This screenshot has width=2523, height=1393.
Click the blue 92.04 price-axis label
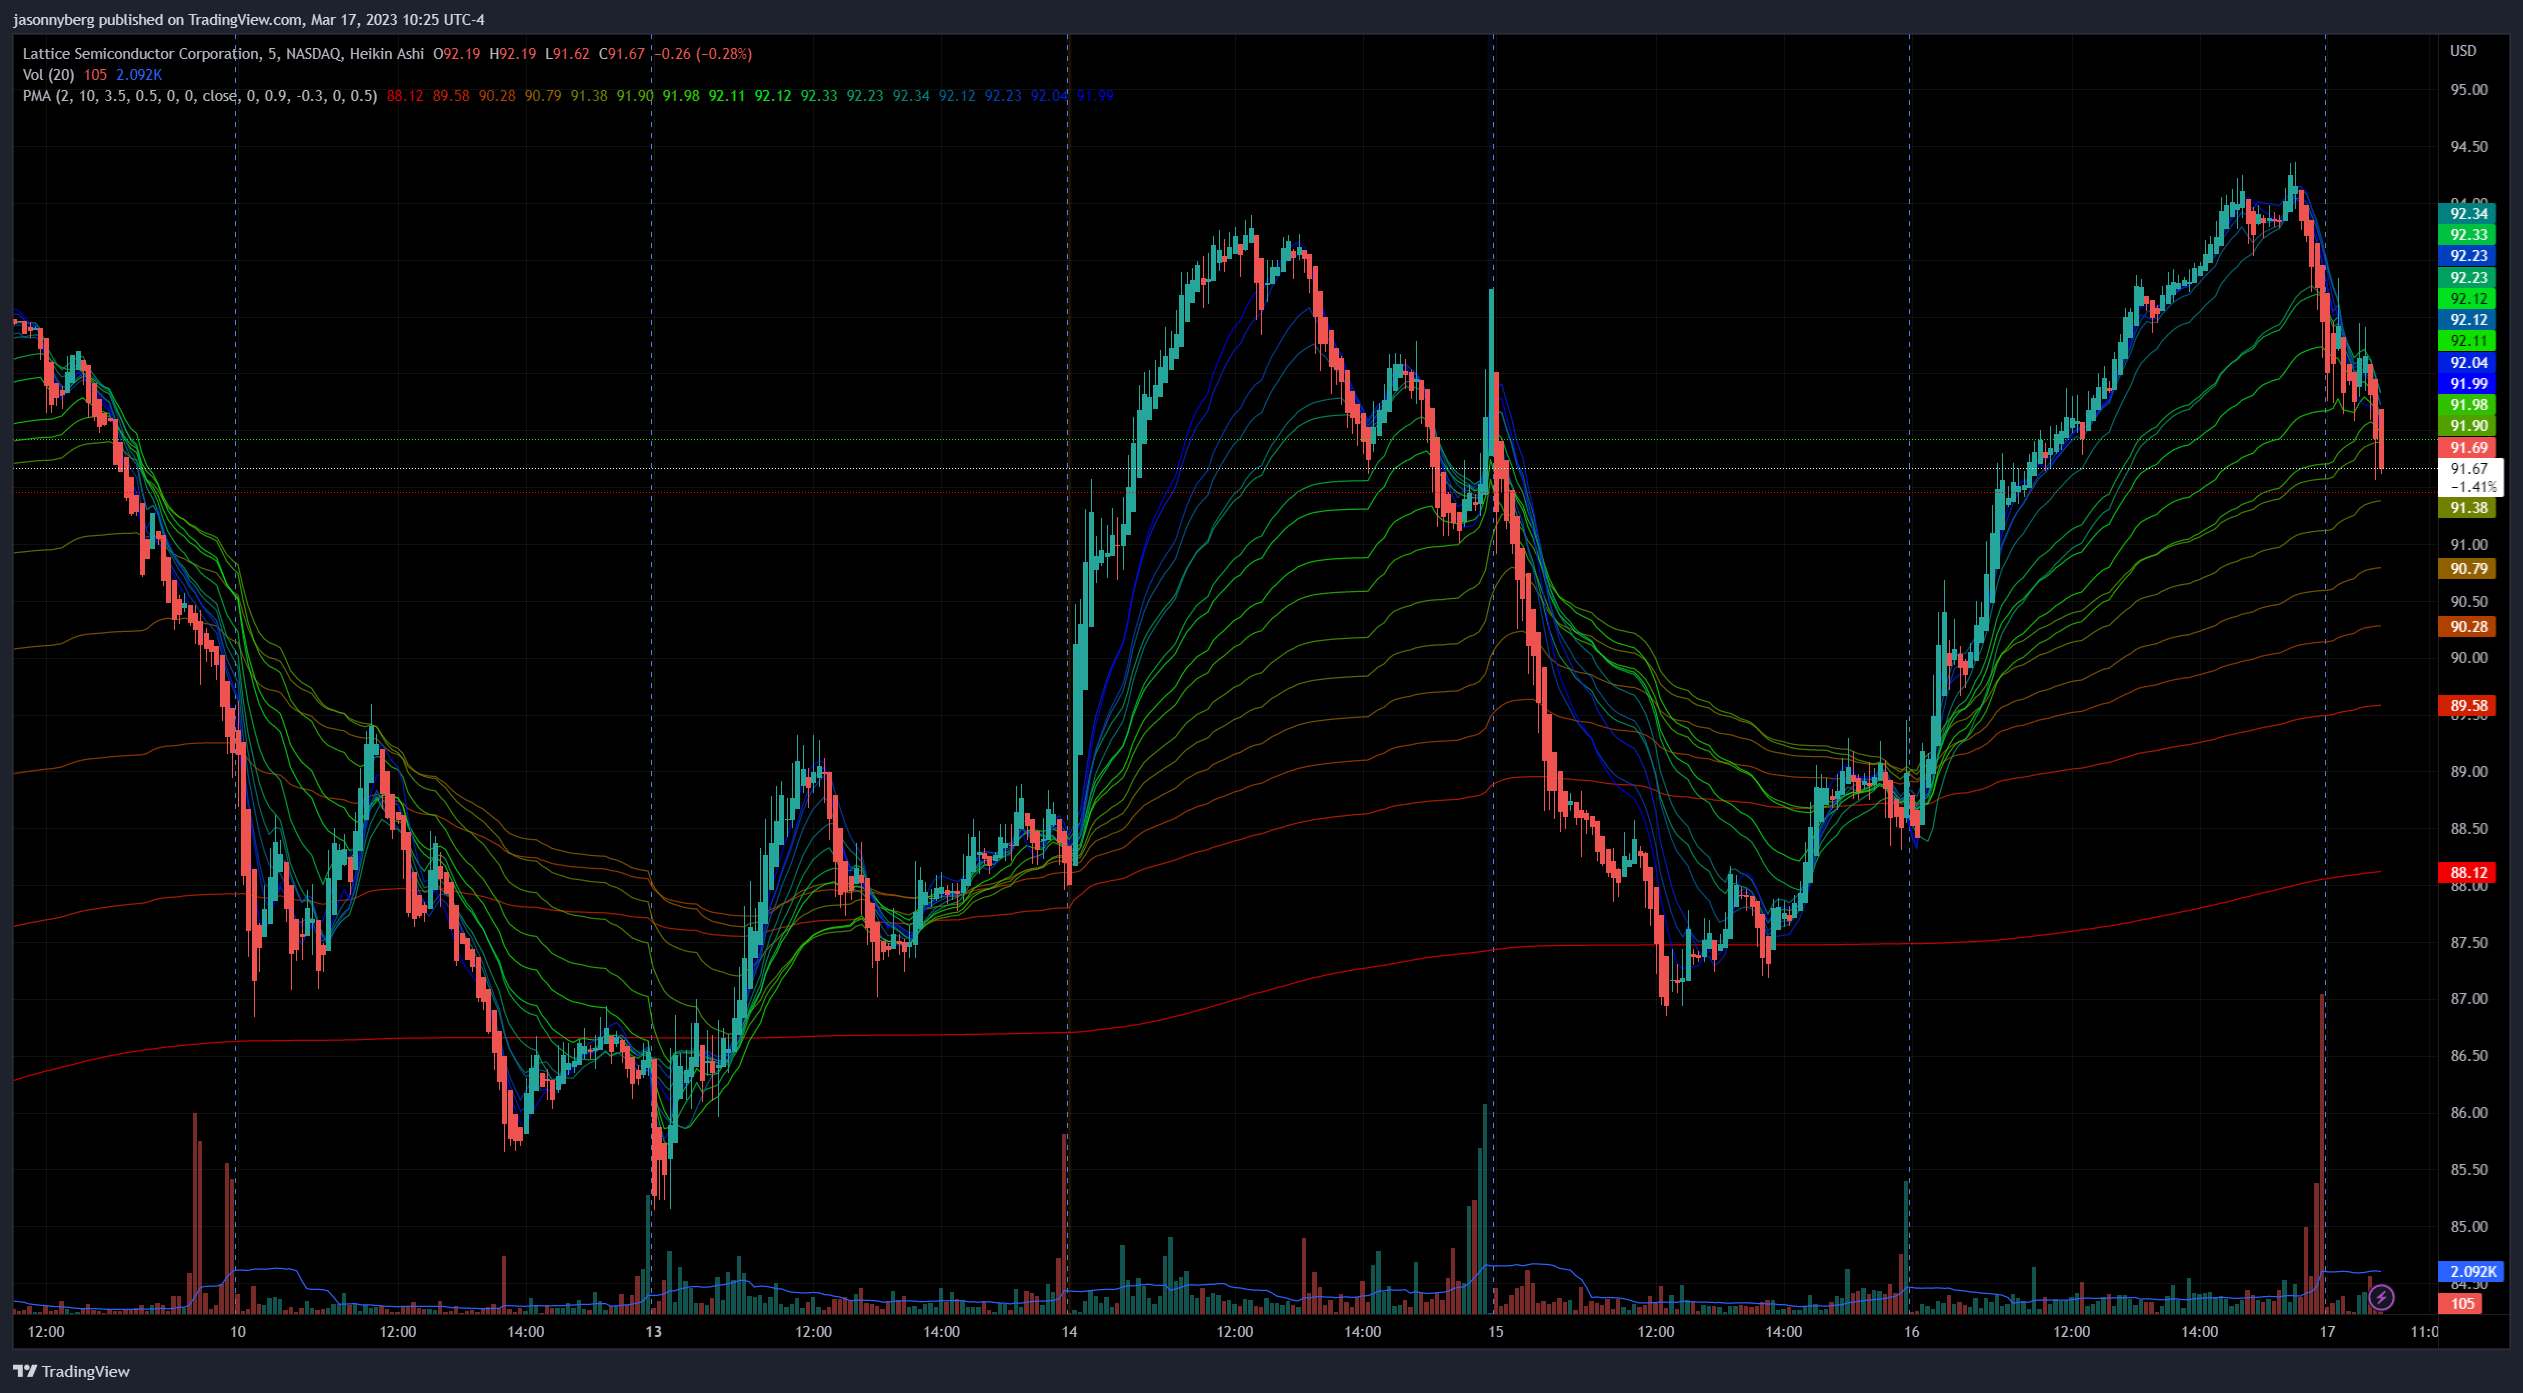[x=2467, y=363]
